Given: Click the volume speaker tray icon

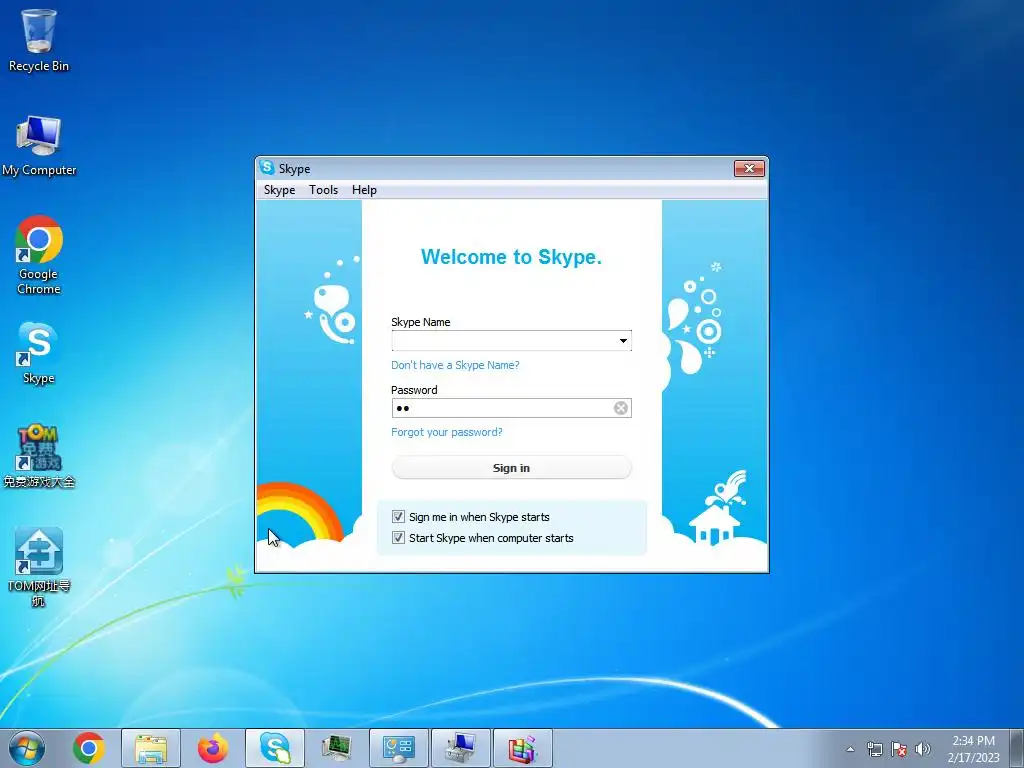Looking at the screenshot, I should point(923,749).
